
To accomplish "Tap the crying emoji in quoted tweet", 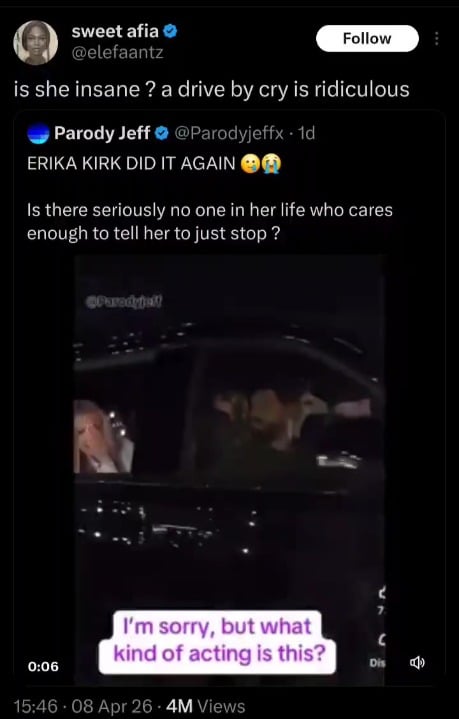I will tap(271, 164).
